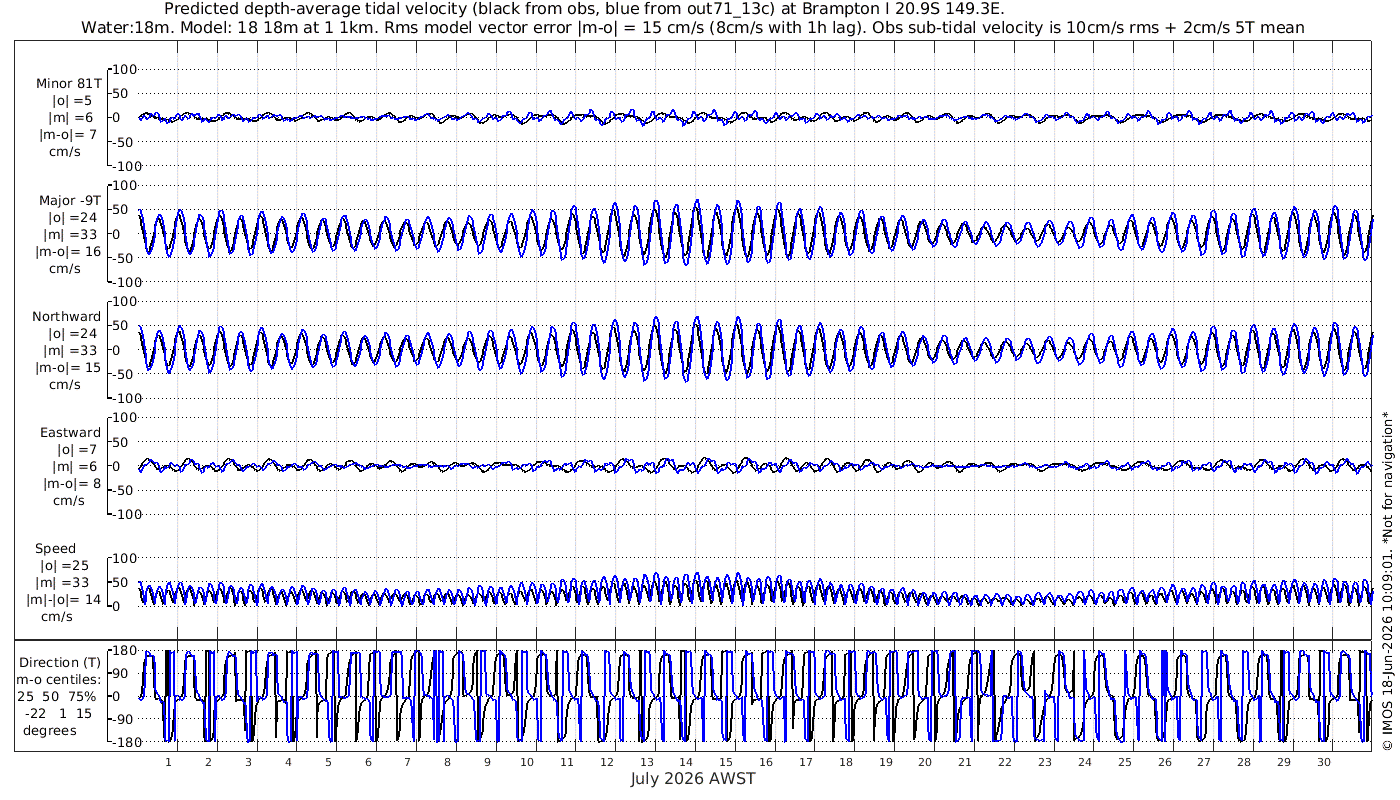Select '|m-o|= 15' in Northward panel
This screenshot has height=800, width=1400.
(x=69, y=368)
